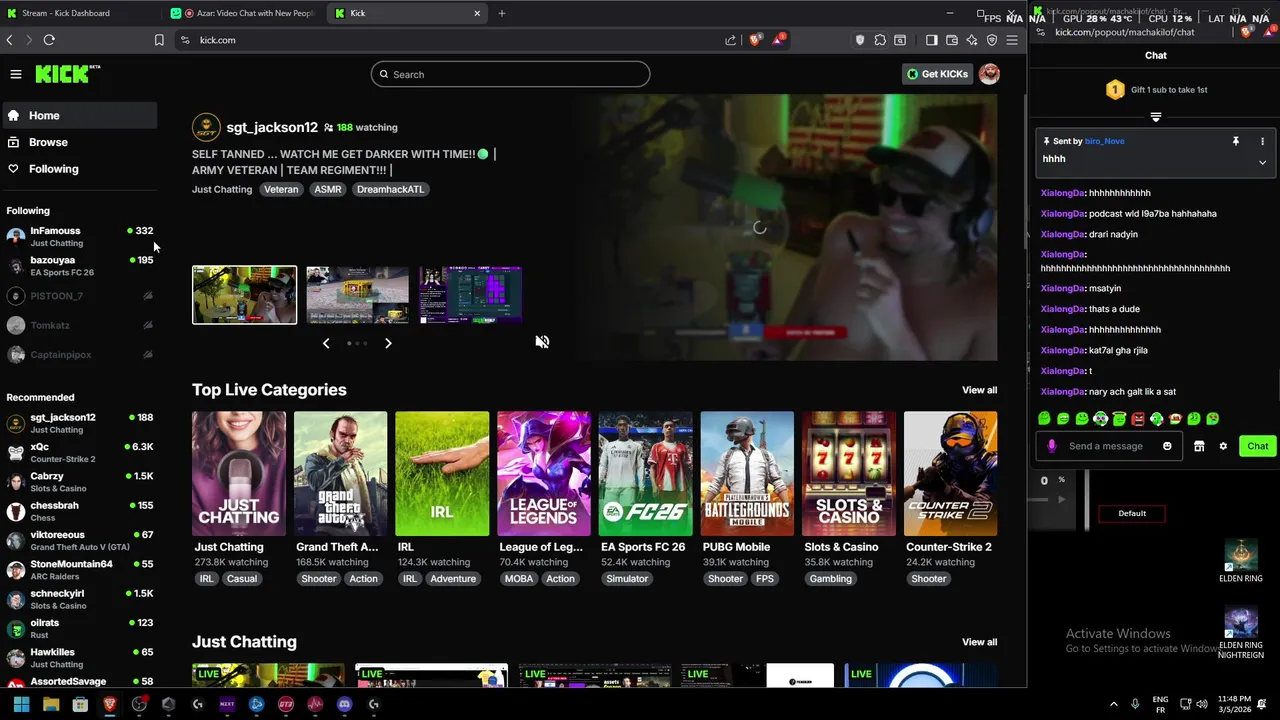The width and height of the screenshot is (1280, 720).
Task: Open Following in sidebar
Action: [79, 169]
